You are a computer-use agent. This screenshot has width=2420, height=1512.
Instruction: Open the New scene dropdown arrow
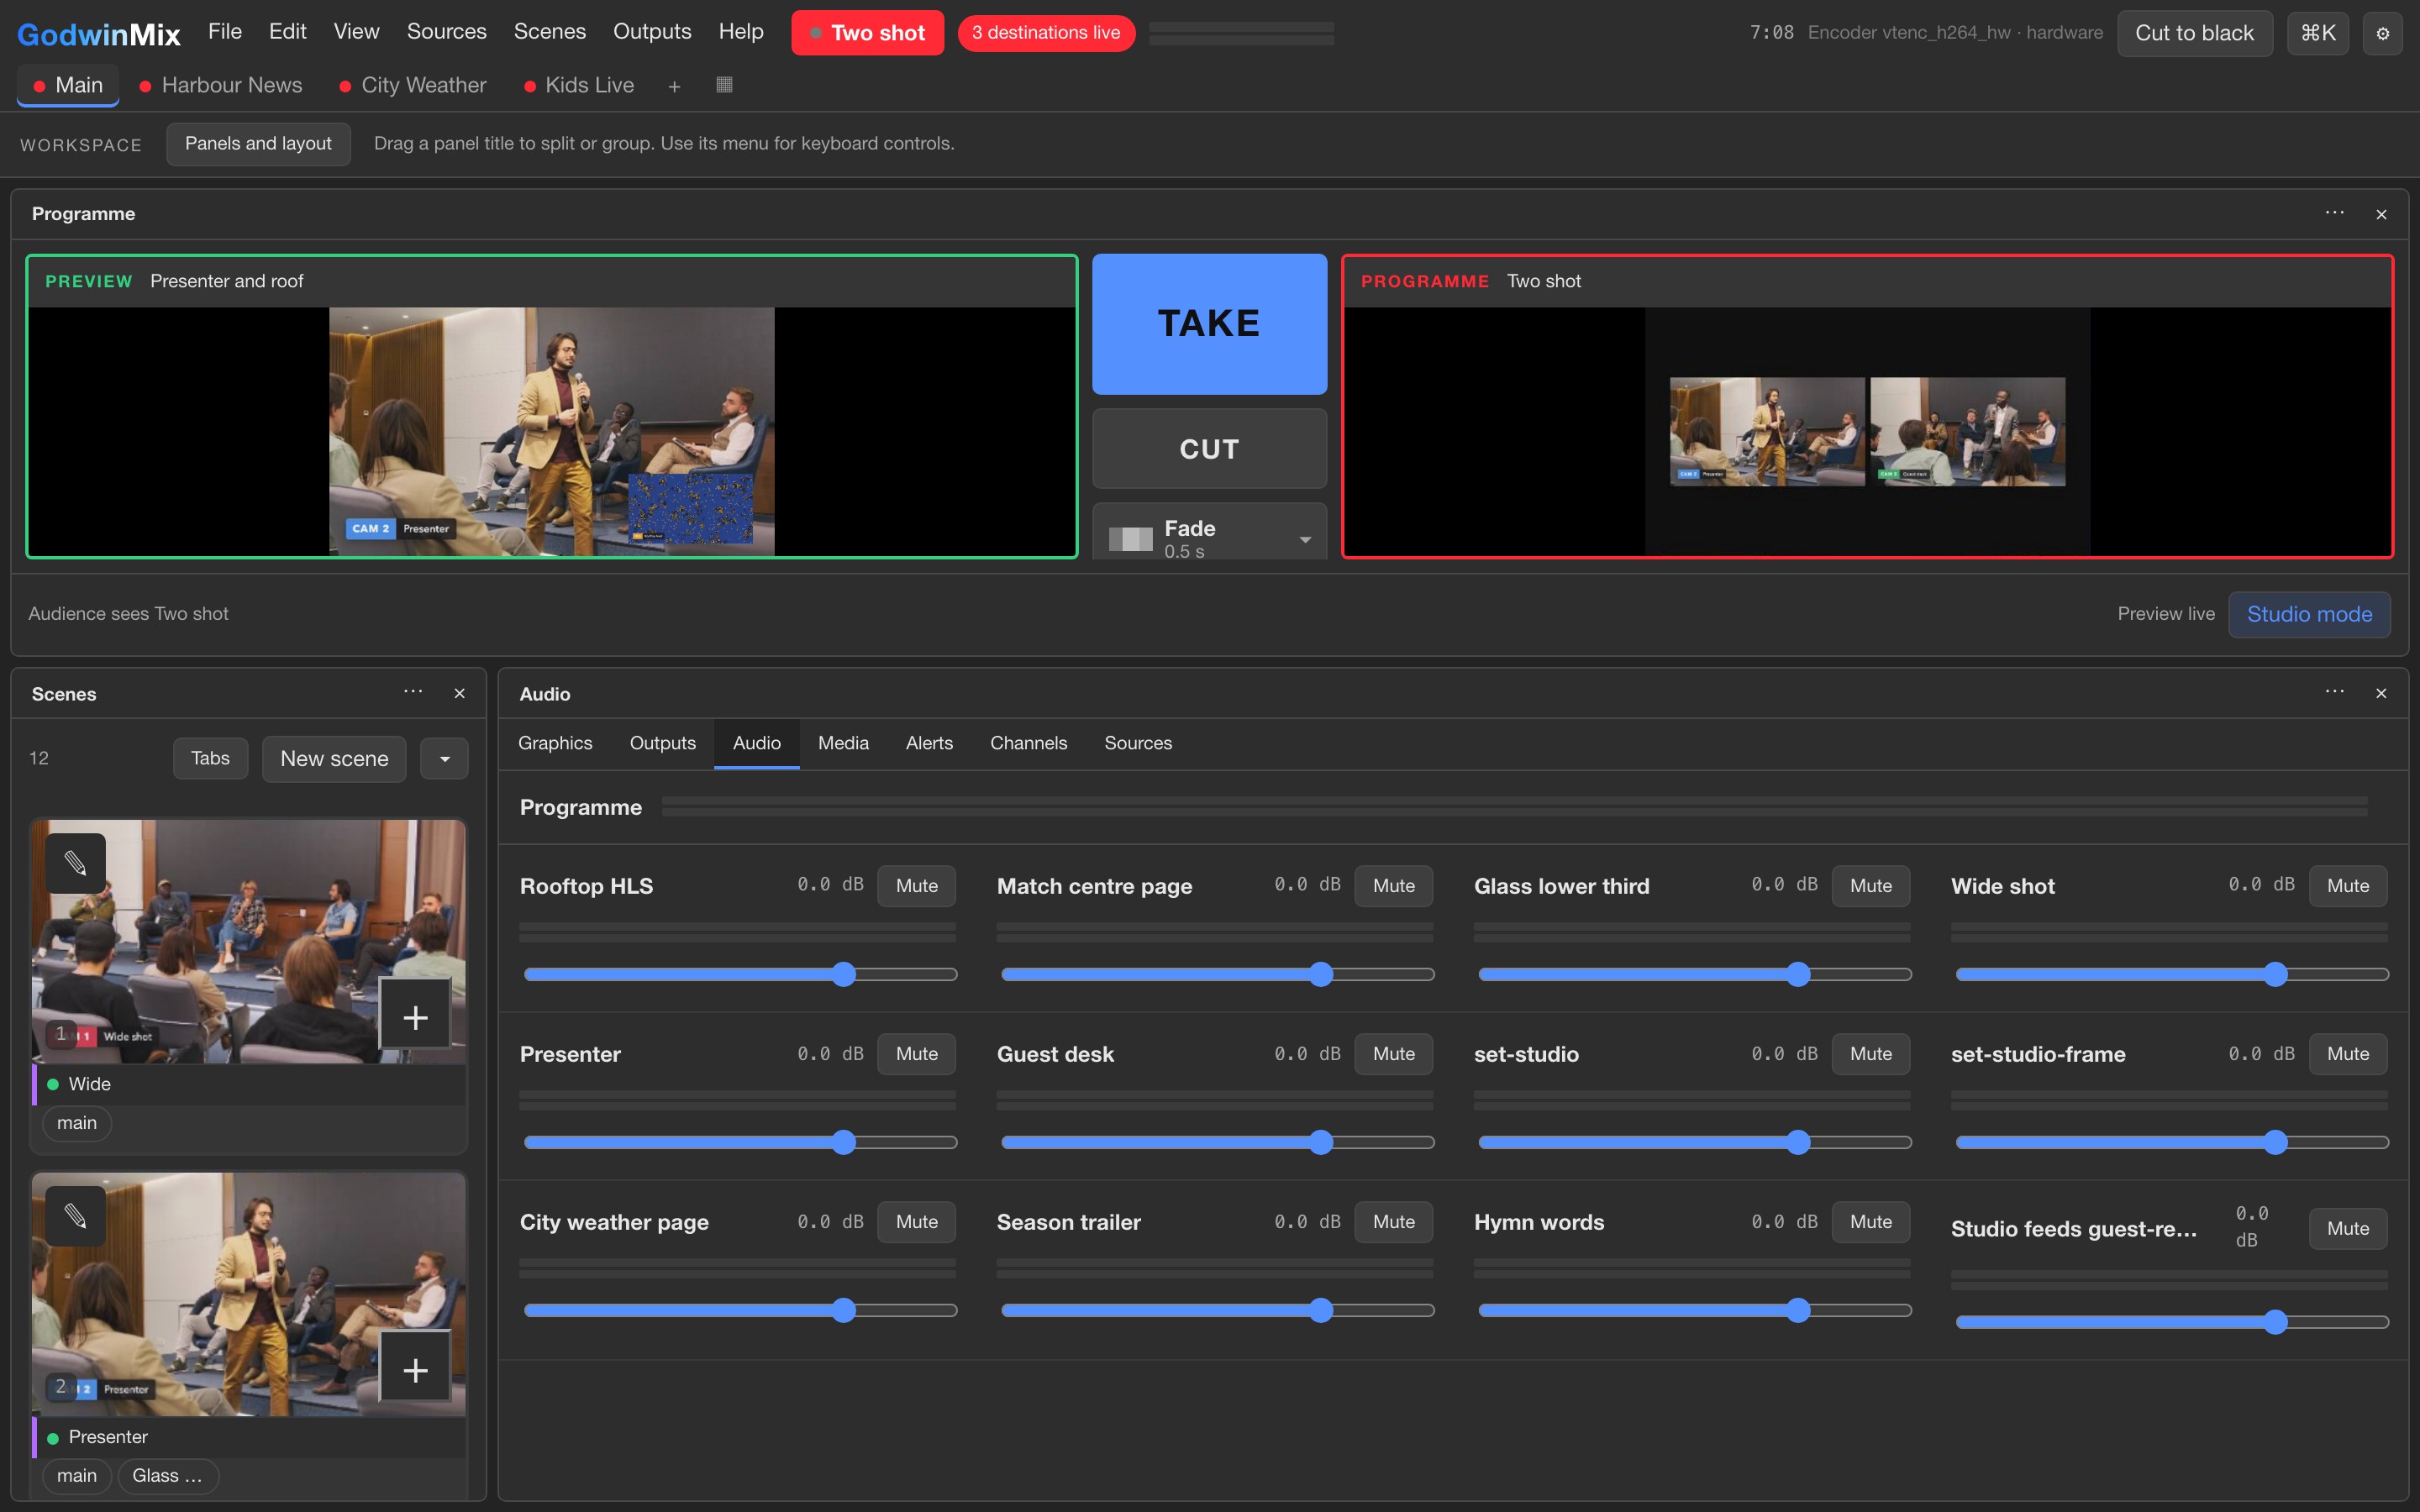coord(444,759)
